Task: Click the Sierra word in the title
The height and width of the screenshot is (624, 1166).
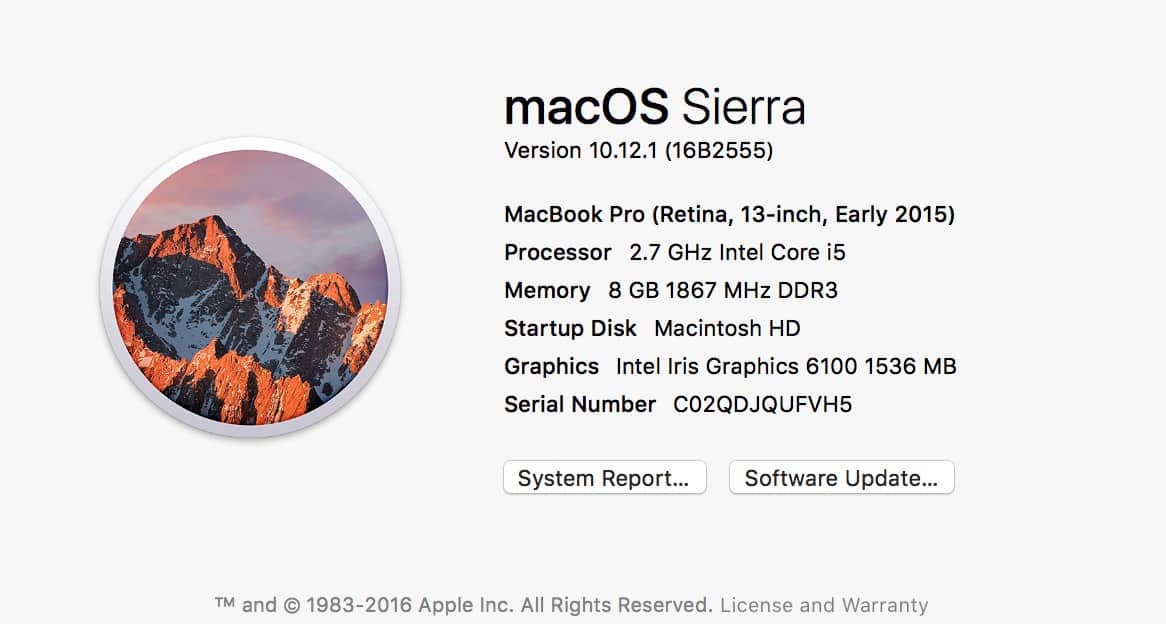Action: coord(744,106)
